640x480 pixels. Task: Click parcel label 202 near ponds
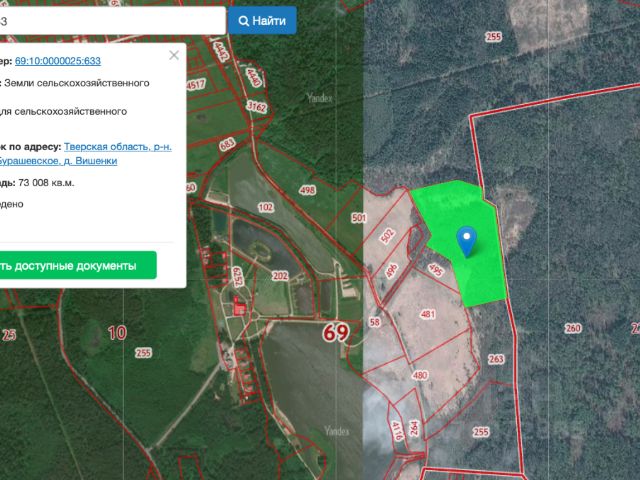coord(280,276)
